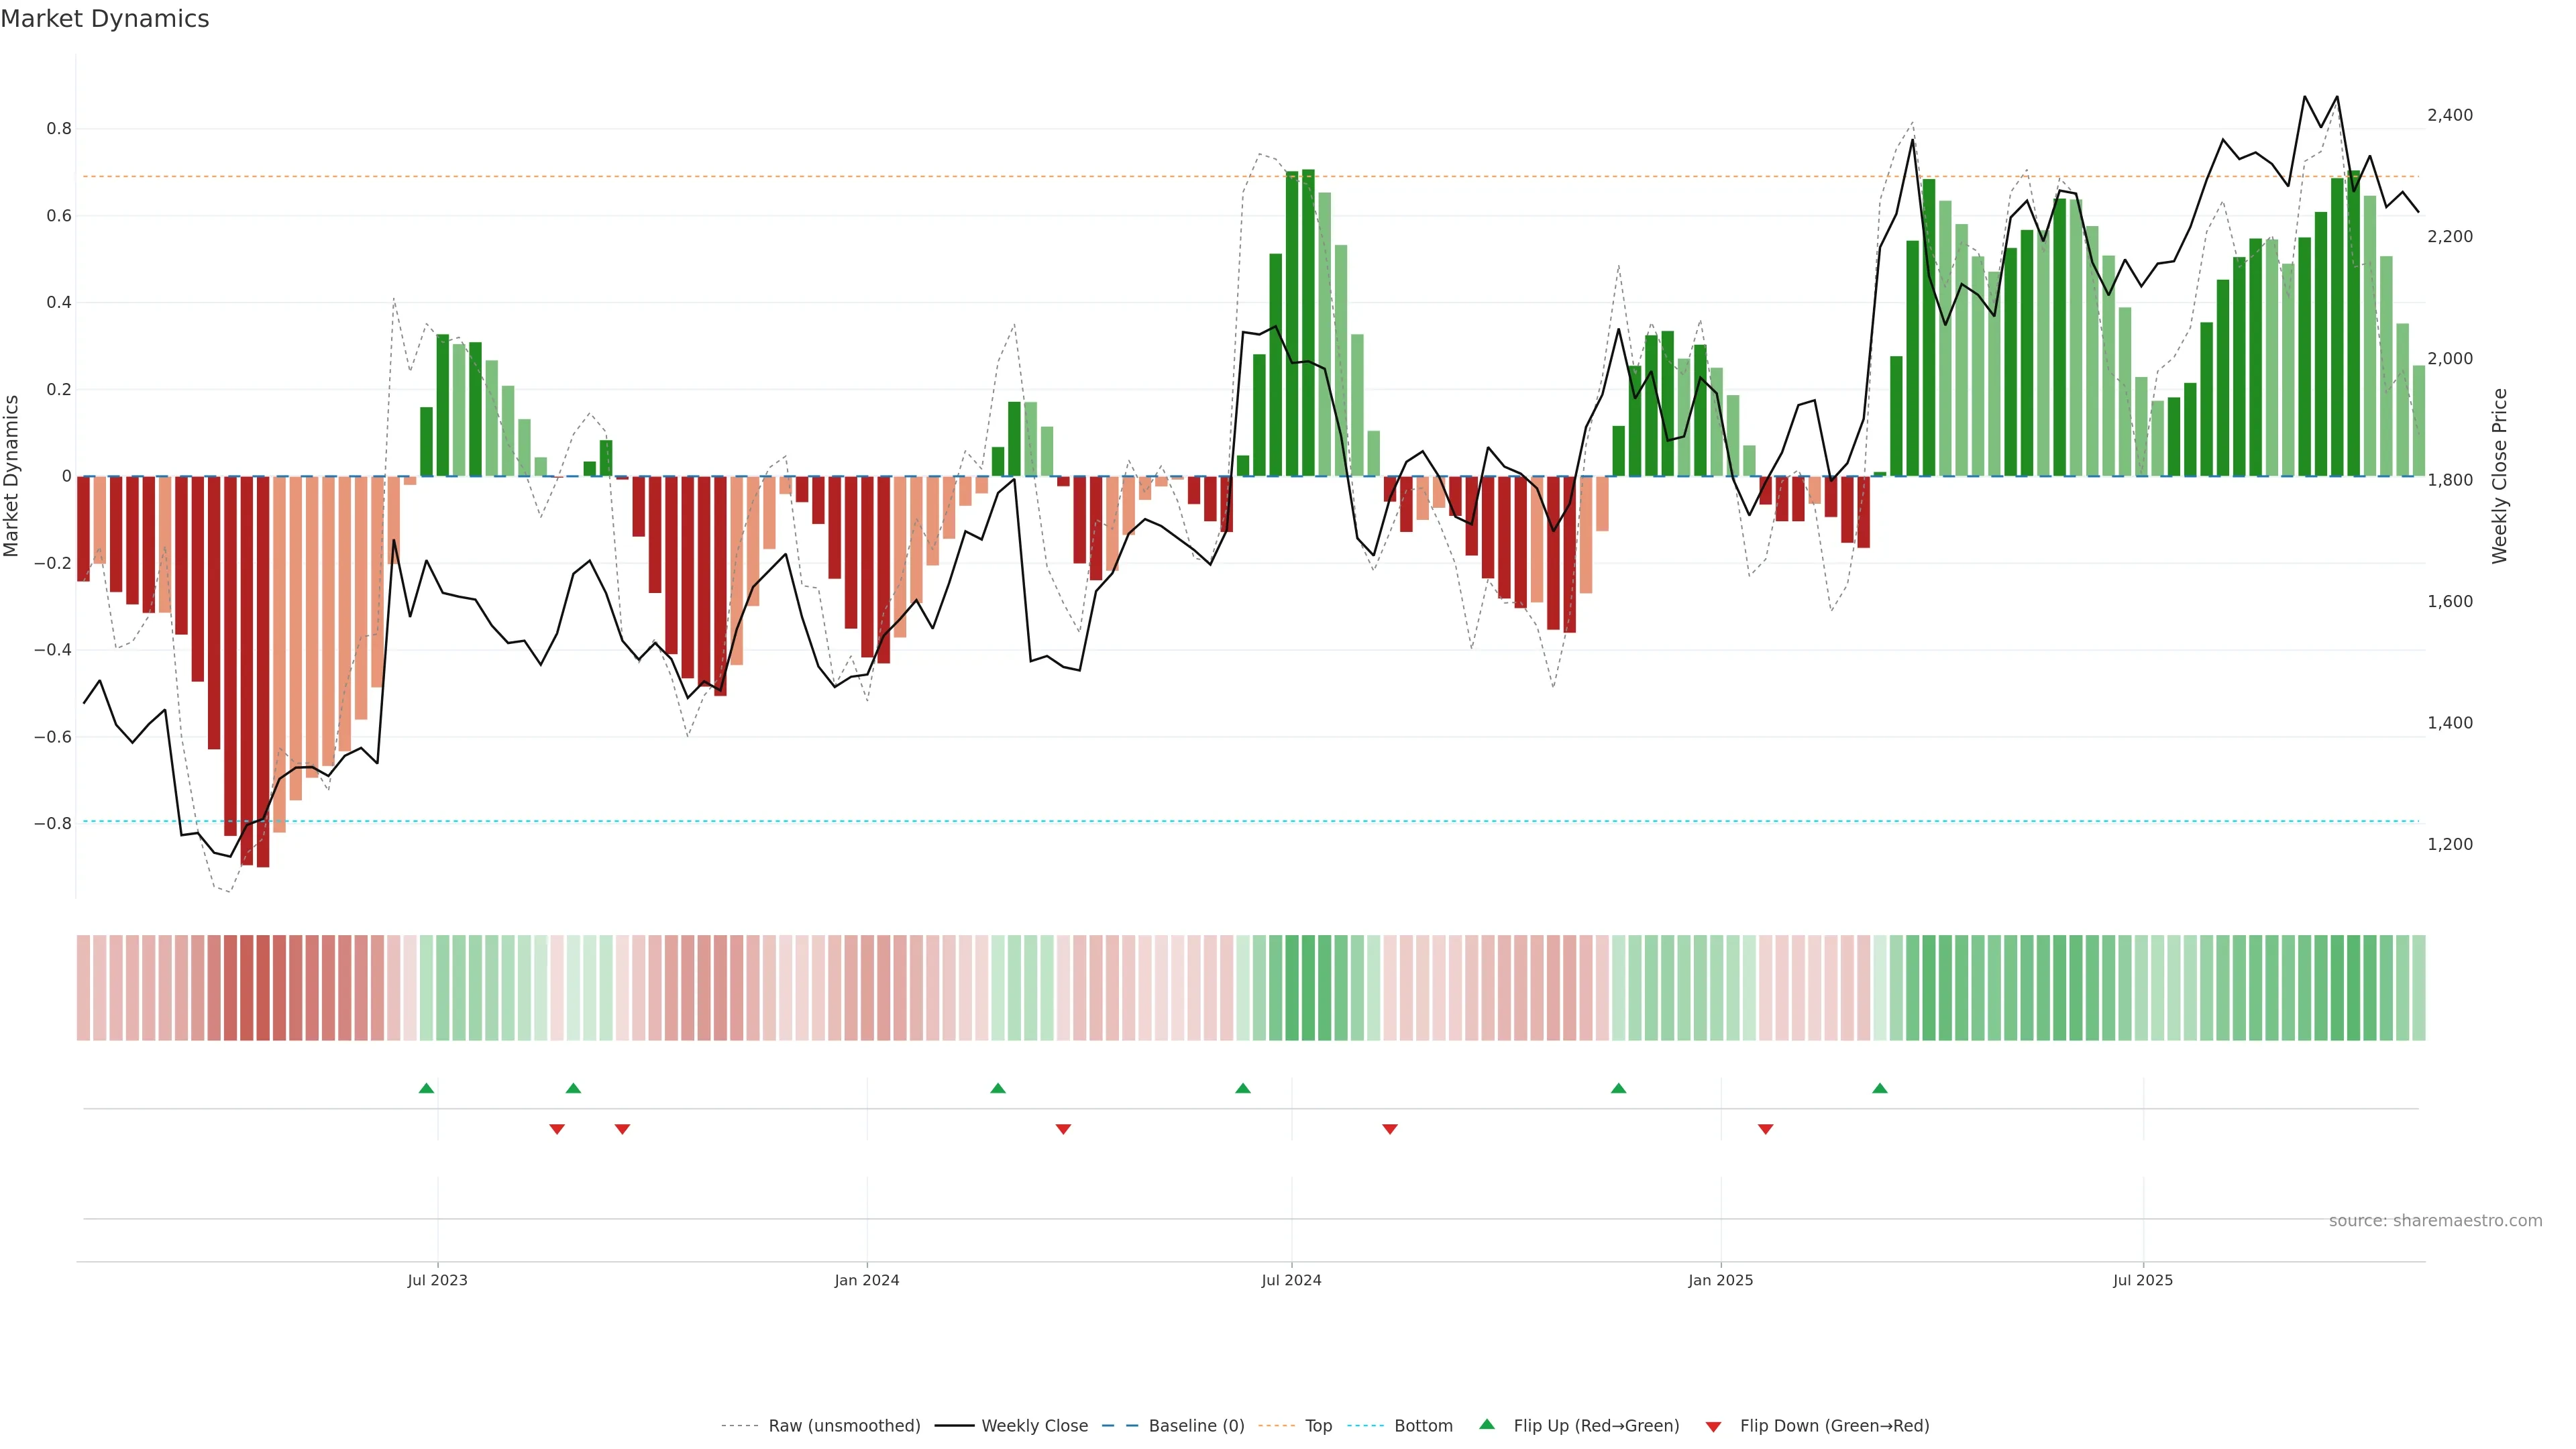The image size is (2576, 1449).
Task: Click red flip-down marker just after Jan 2025
Action: (1766, 1129)
